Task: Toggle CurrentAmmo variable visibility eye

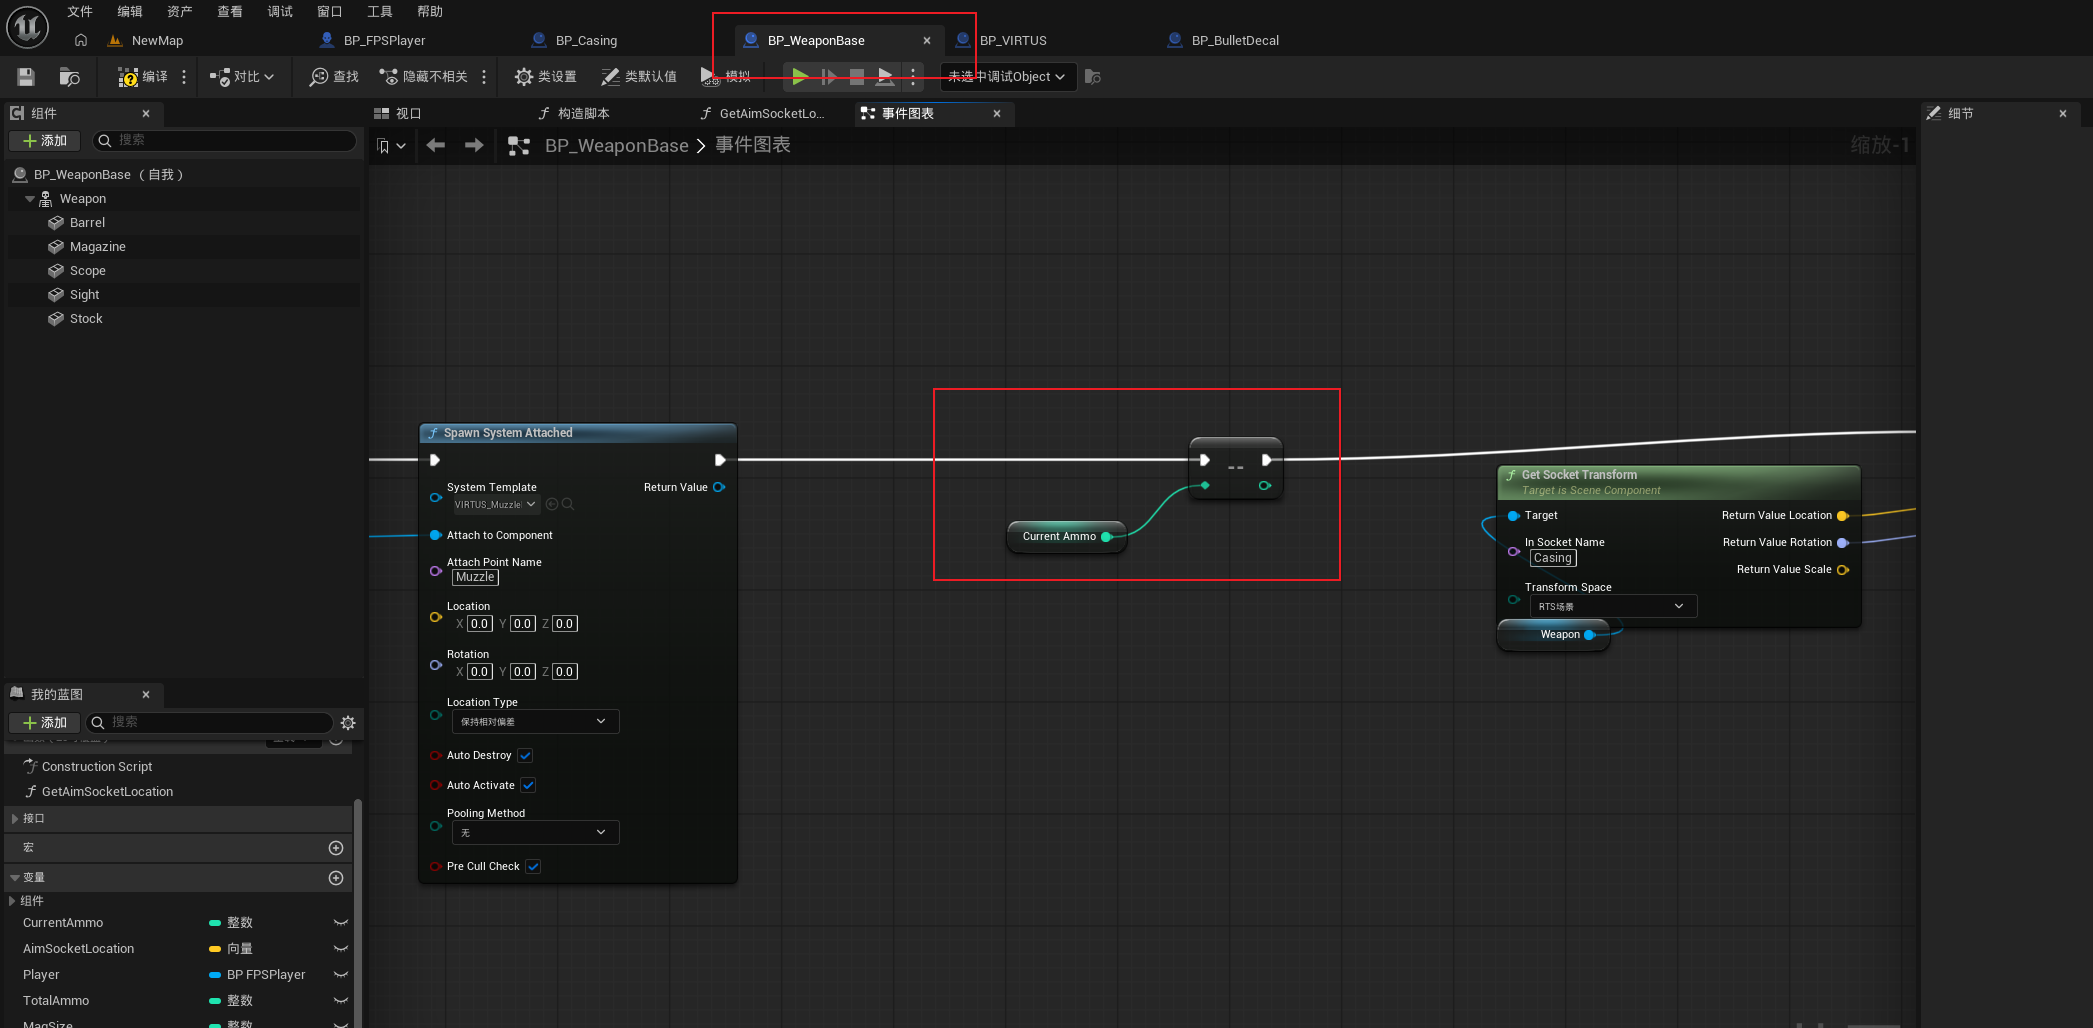Action: tap(341, 923)
